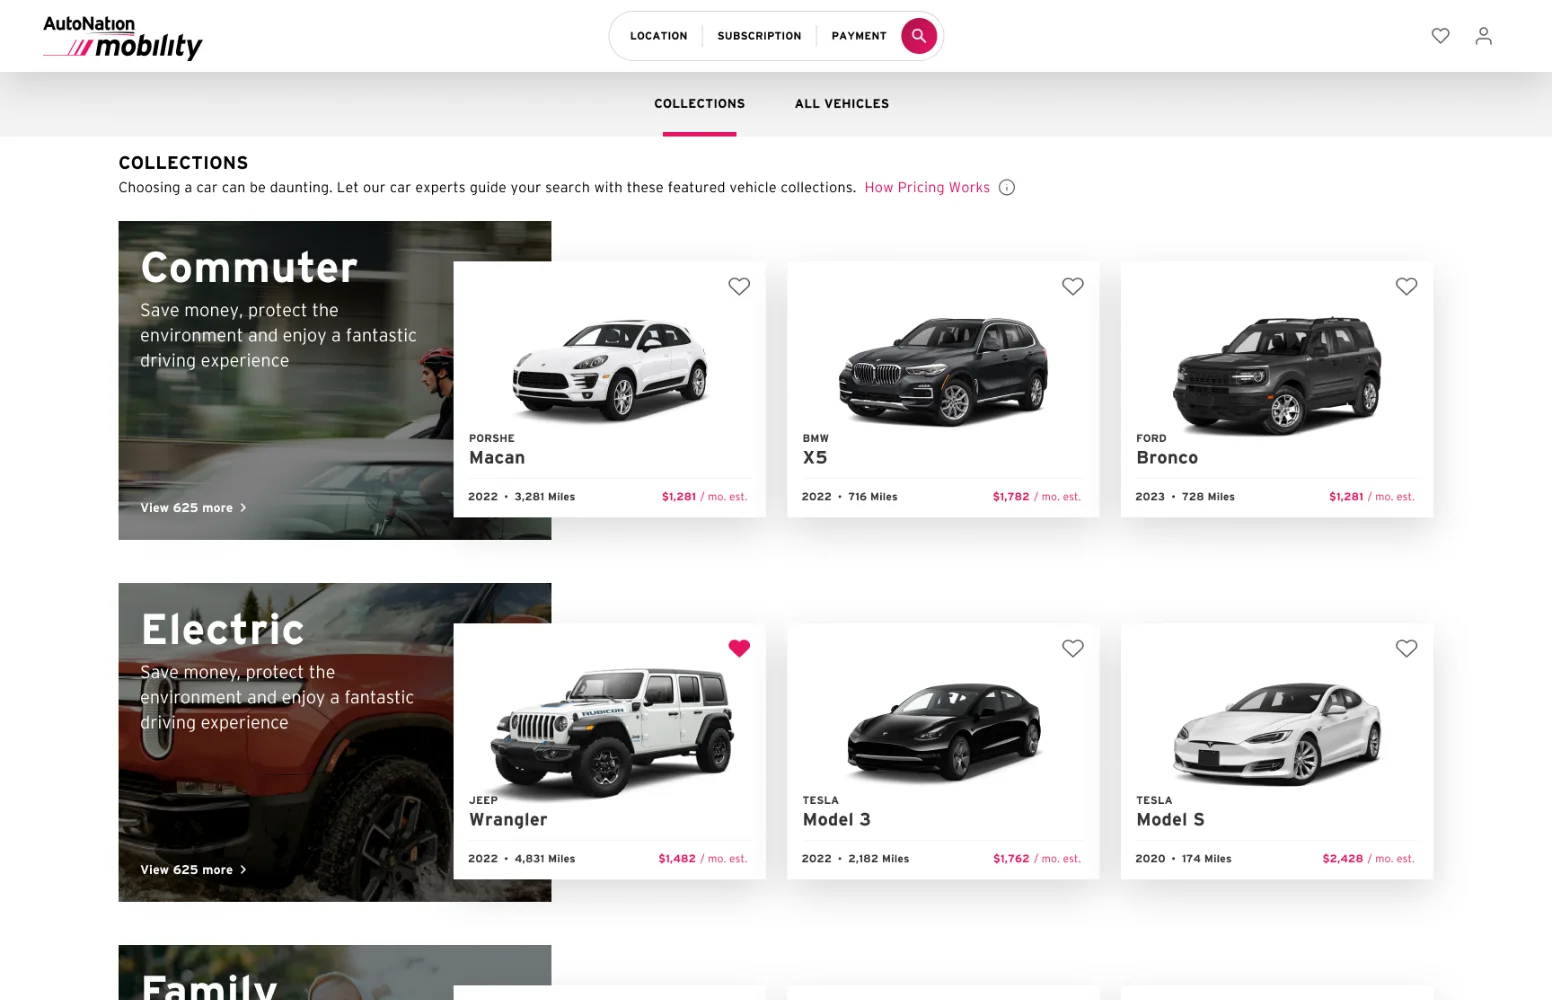Unfavorite the Jeep Wrangler filled heart
Screen dimensions: 1552x1000
[x=739, y=648]
